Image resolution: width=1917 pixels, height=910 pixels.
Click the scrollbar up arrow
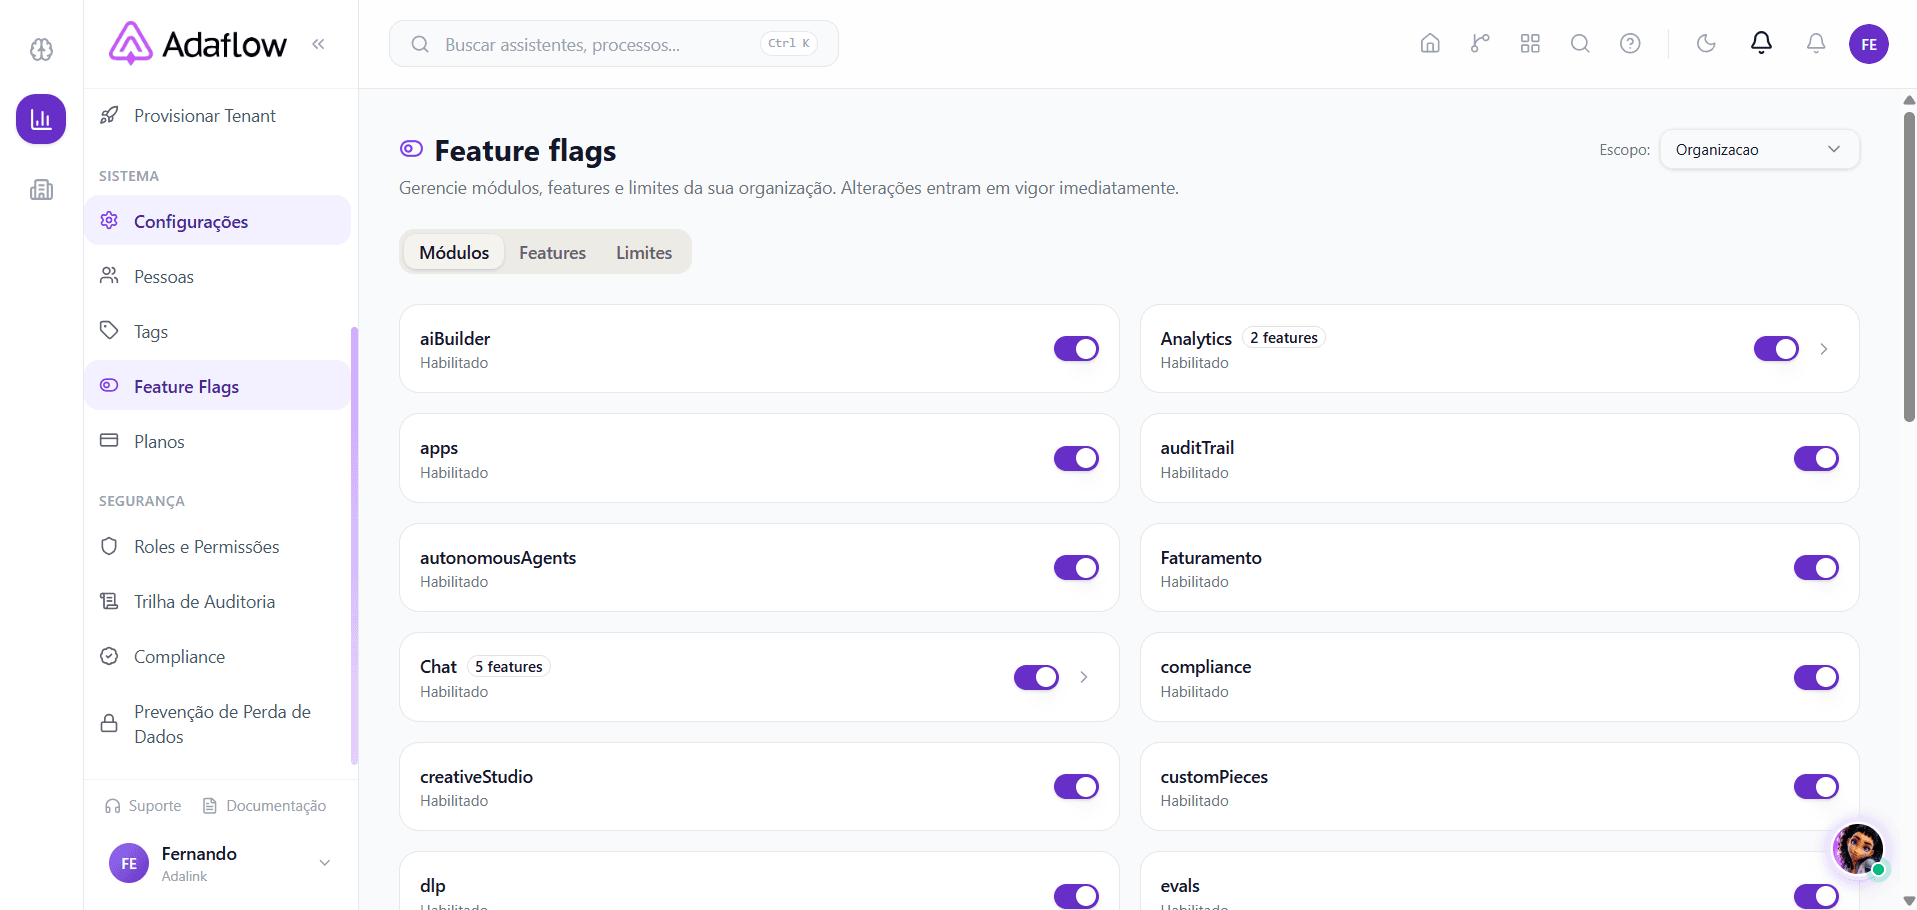click(x=1909, y=100)
